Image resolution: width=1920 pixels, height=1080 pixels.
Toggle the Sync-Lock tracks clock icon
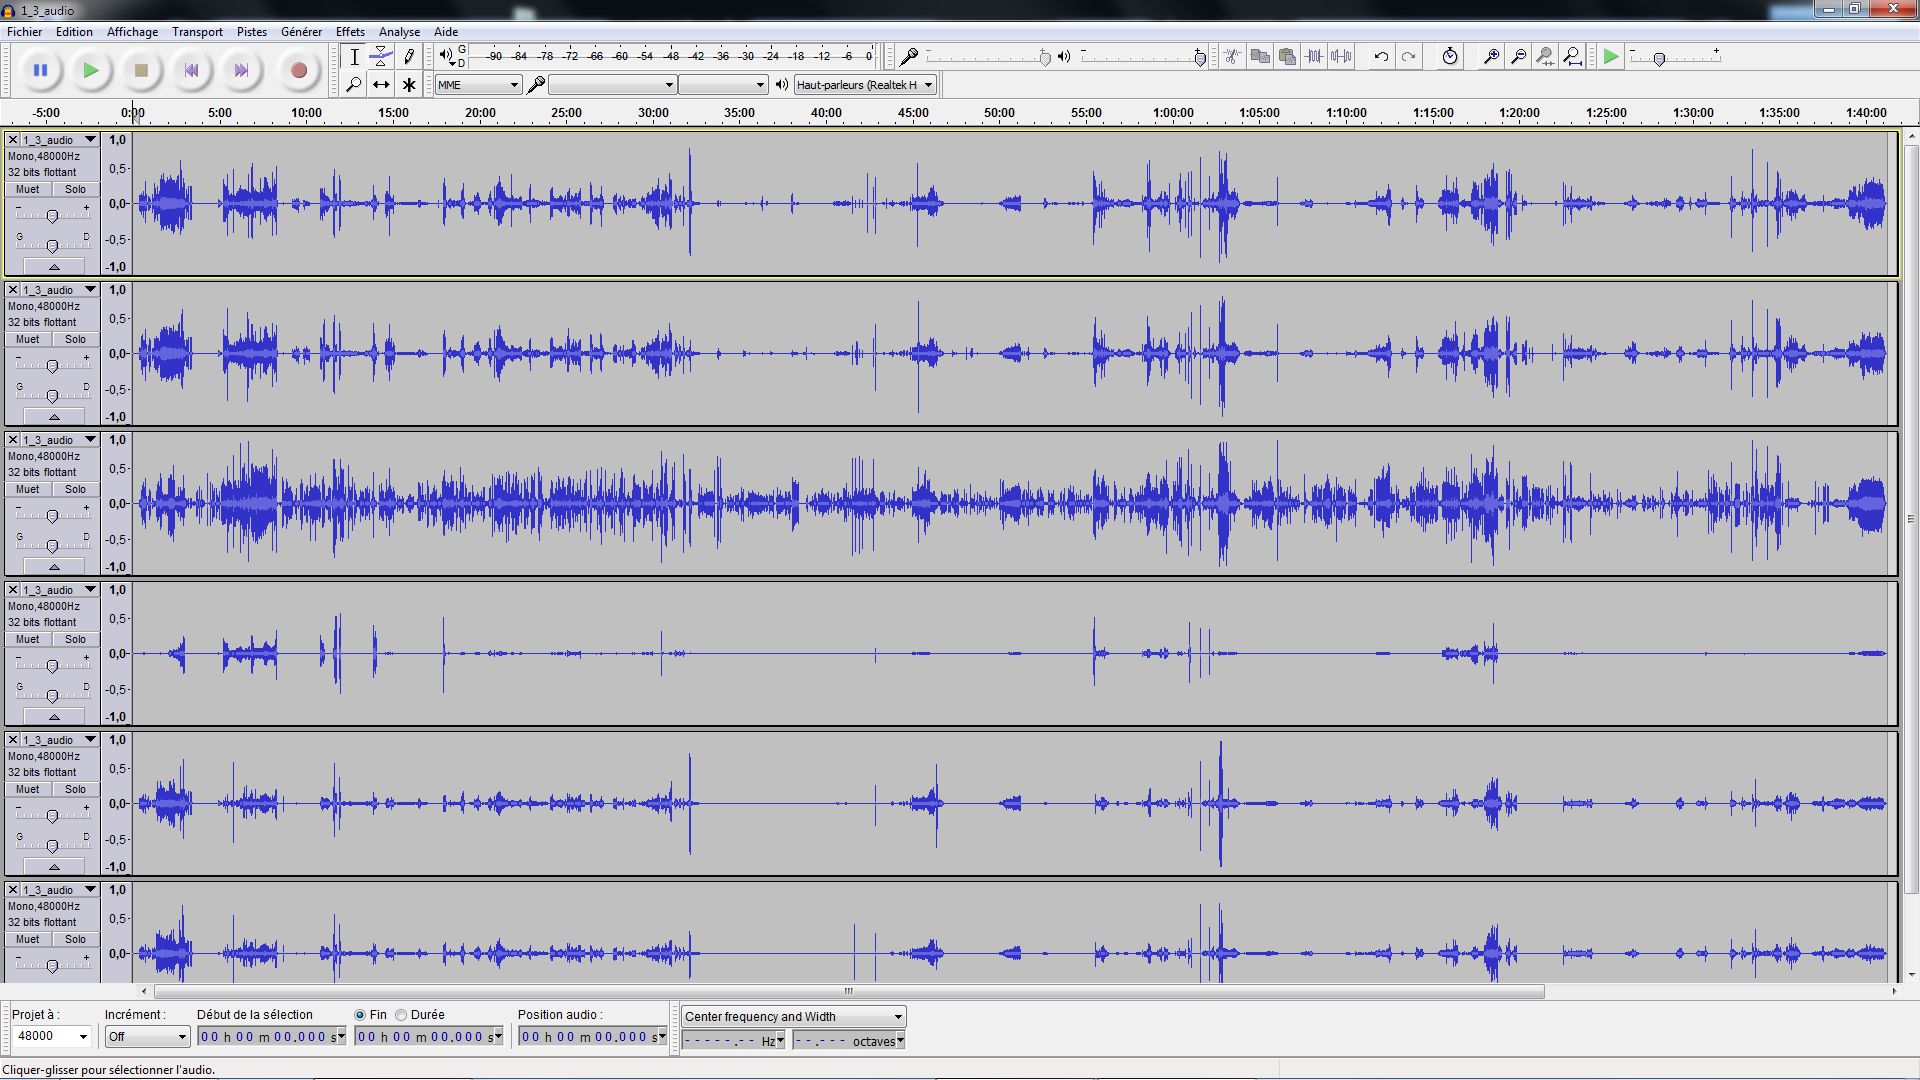click(1450, 57)
